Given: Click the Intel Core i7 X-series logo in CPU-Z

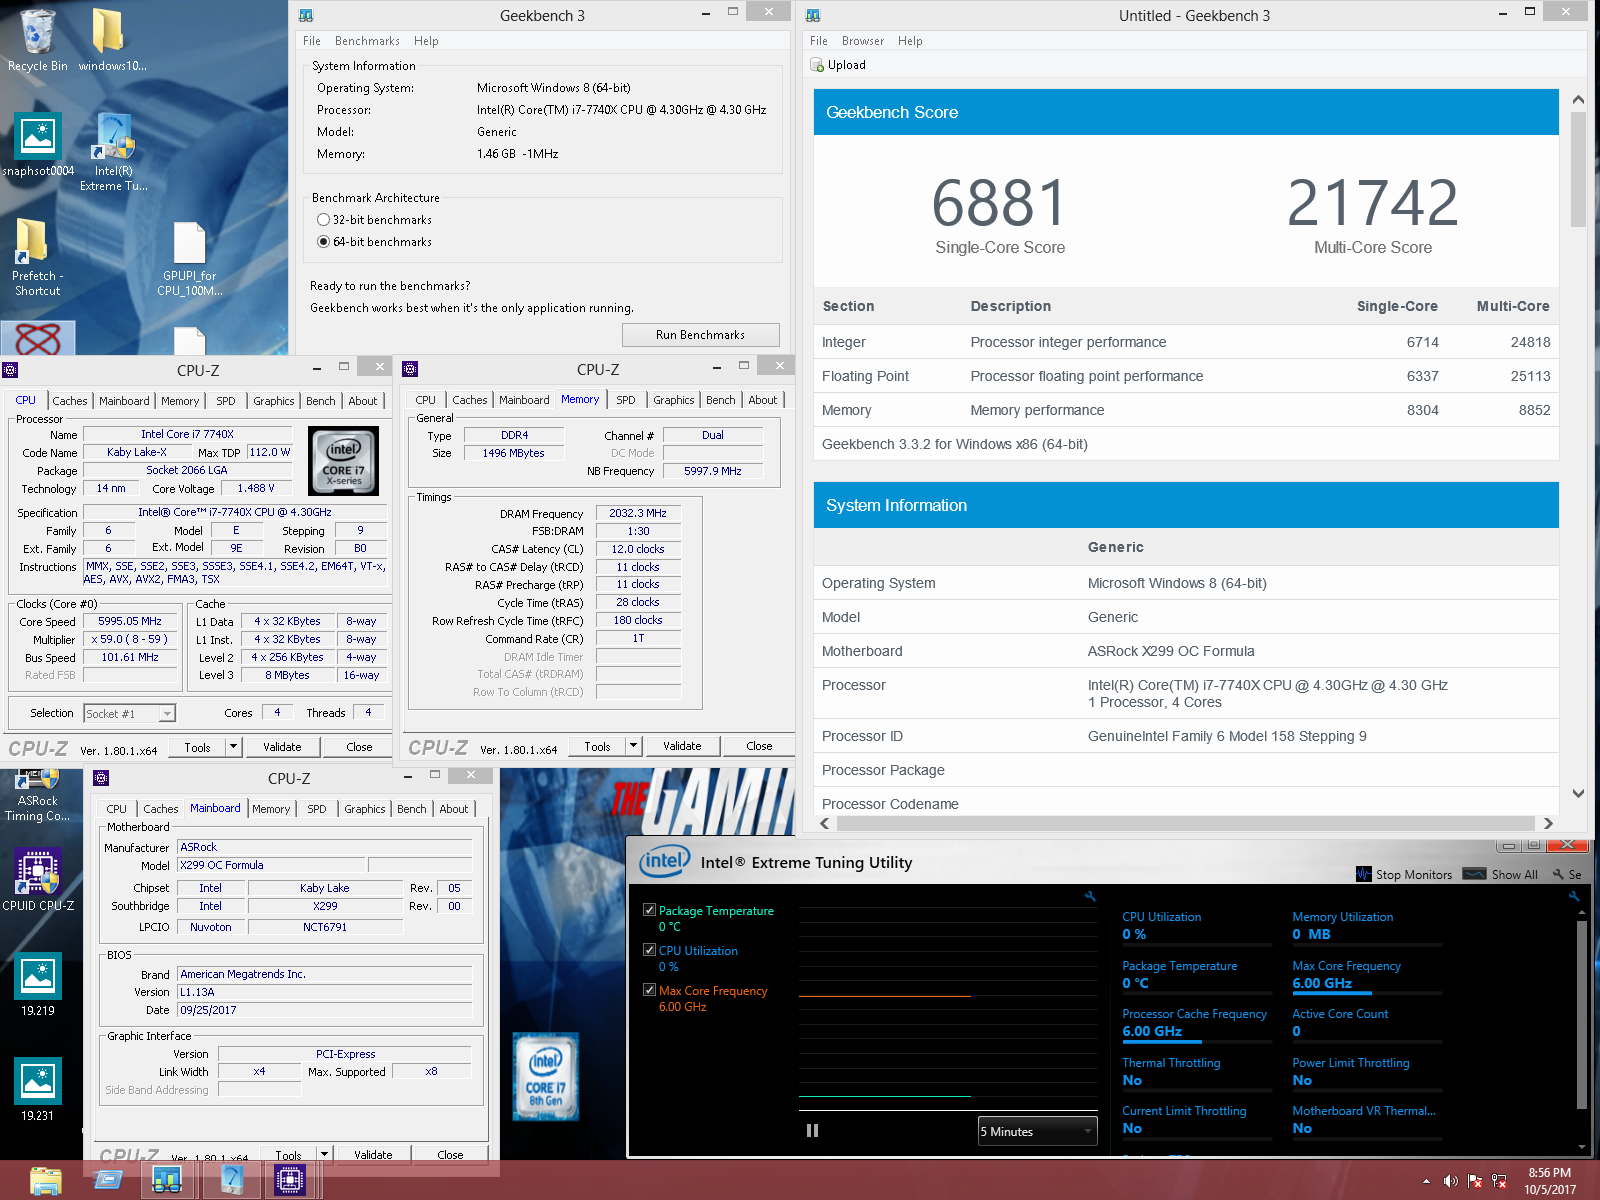Looking at the screenshot, I should 343,461.
